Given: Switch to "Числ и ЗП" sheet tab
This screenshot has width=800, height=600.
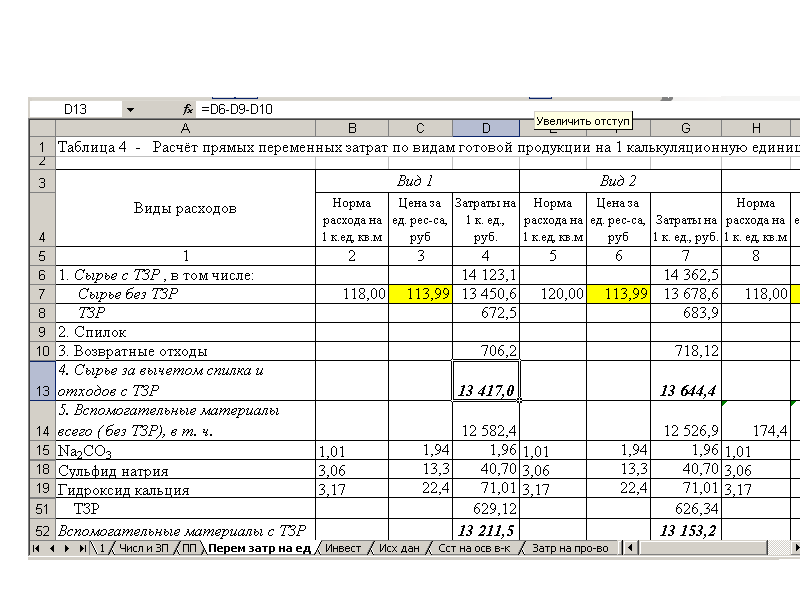Looking at the screenshot, I should point(143,548).
